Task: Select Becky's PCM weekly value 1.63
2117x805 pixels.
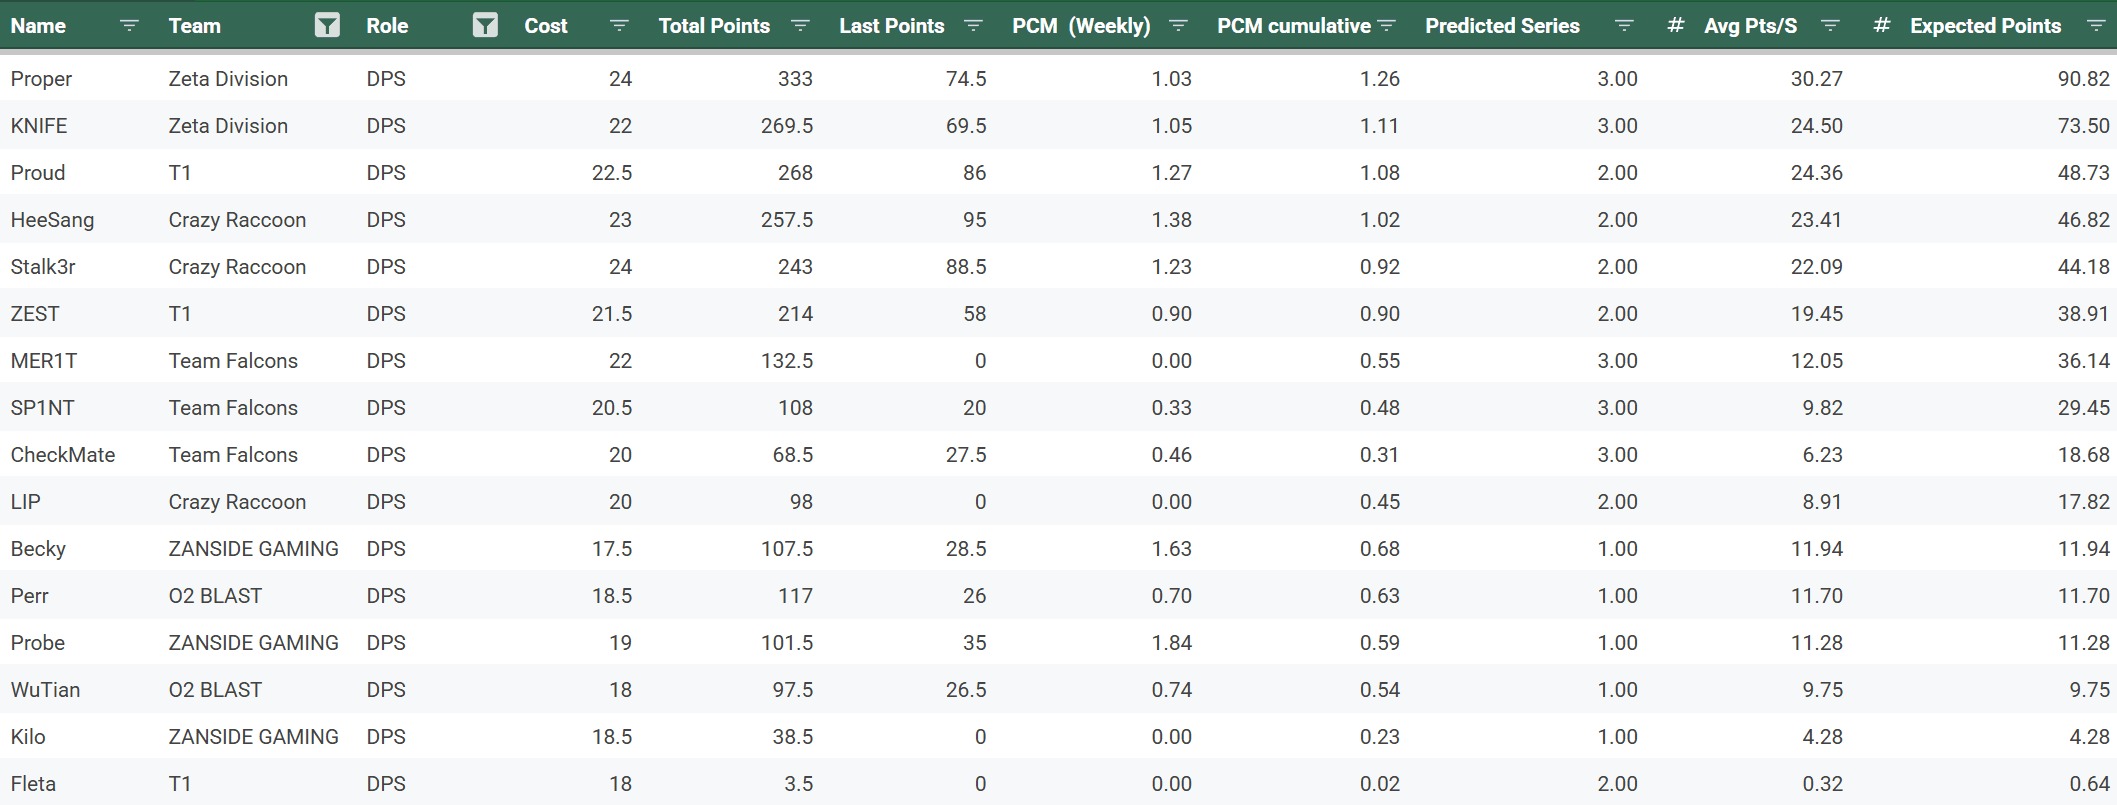Action: pyautogui.click(x=1171, y=549)
